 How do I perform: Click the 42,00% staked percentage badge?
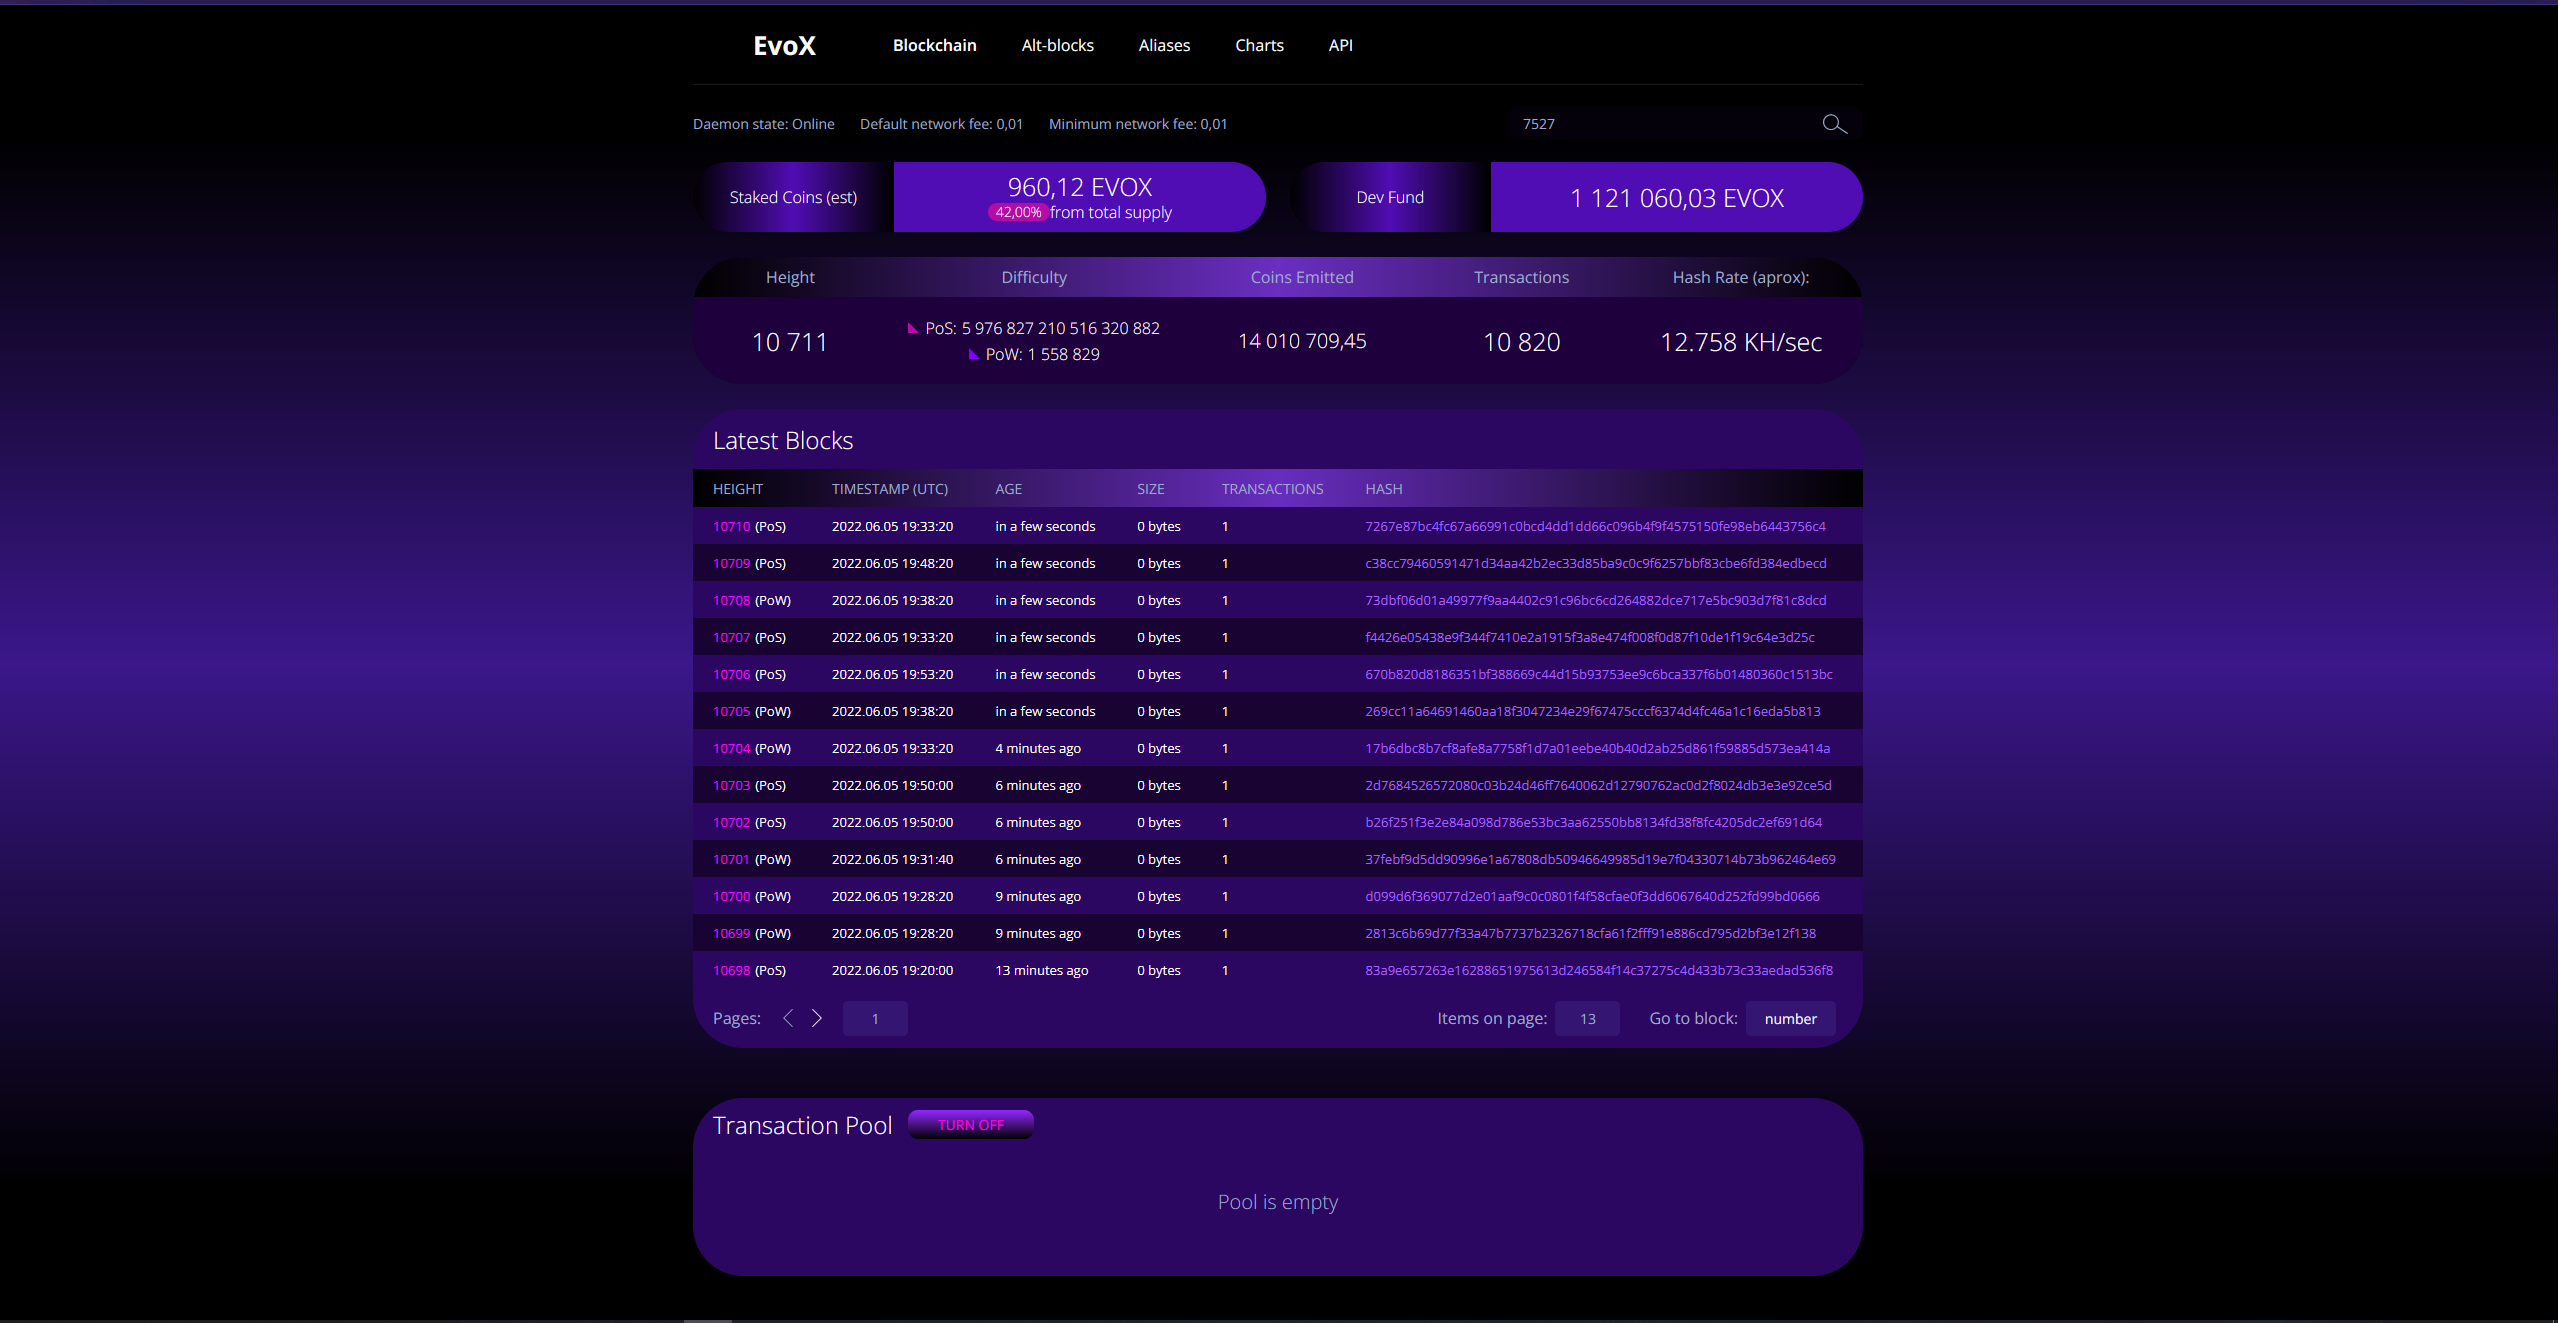(x=1017, y=213)
